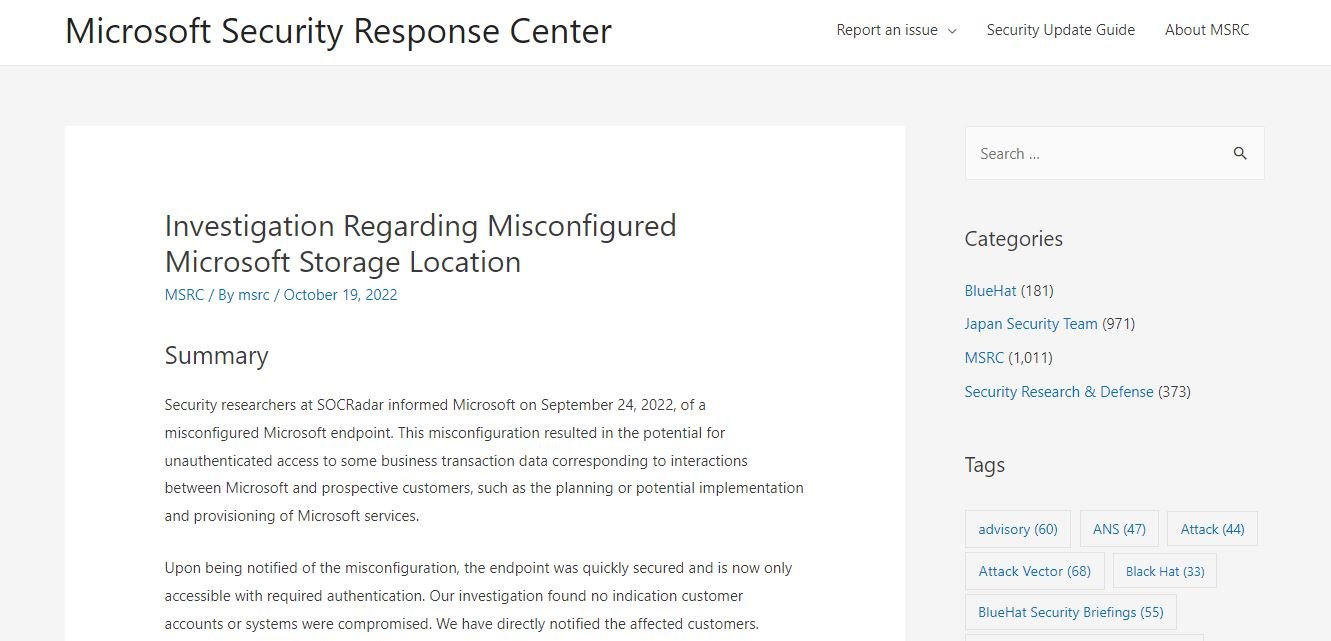Select the Attack (44) tag
The image size is (1331, 641).
click(1212, 529)
